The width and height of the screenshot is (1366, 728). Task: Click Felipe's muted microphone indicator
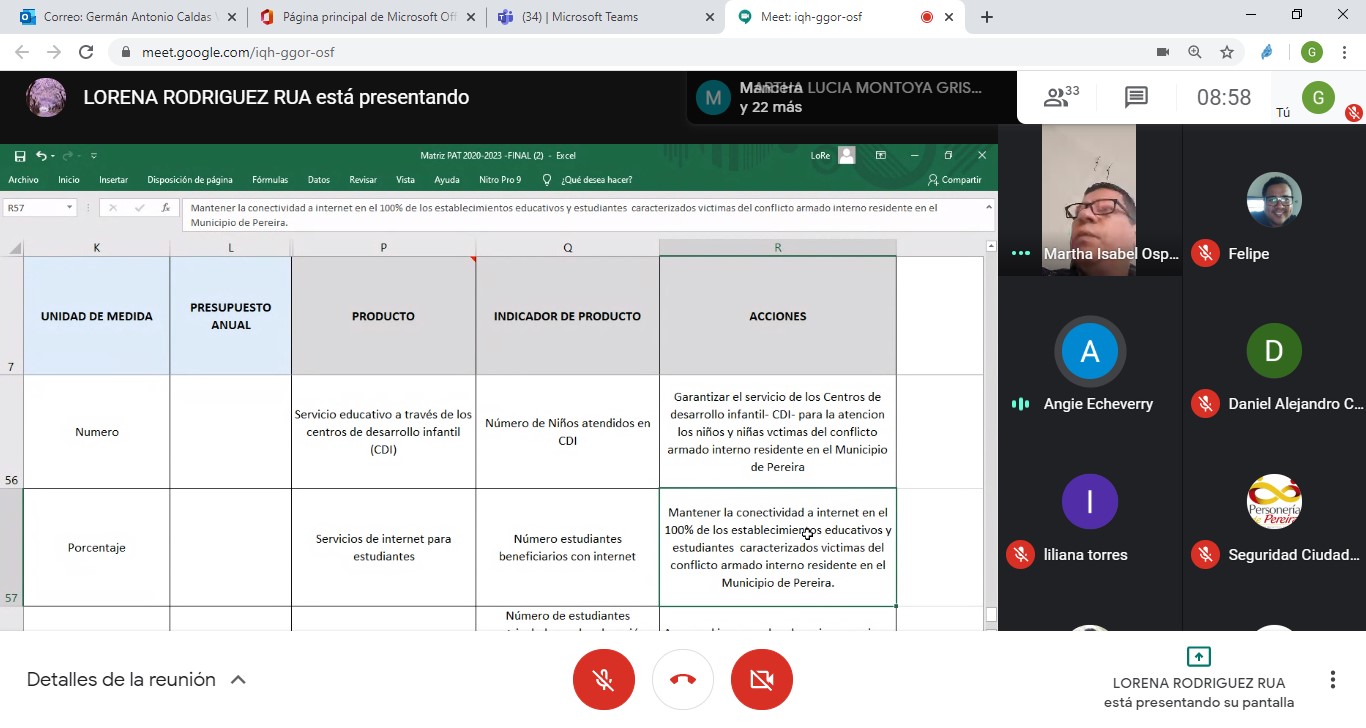(x=1205, y=254)
